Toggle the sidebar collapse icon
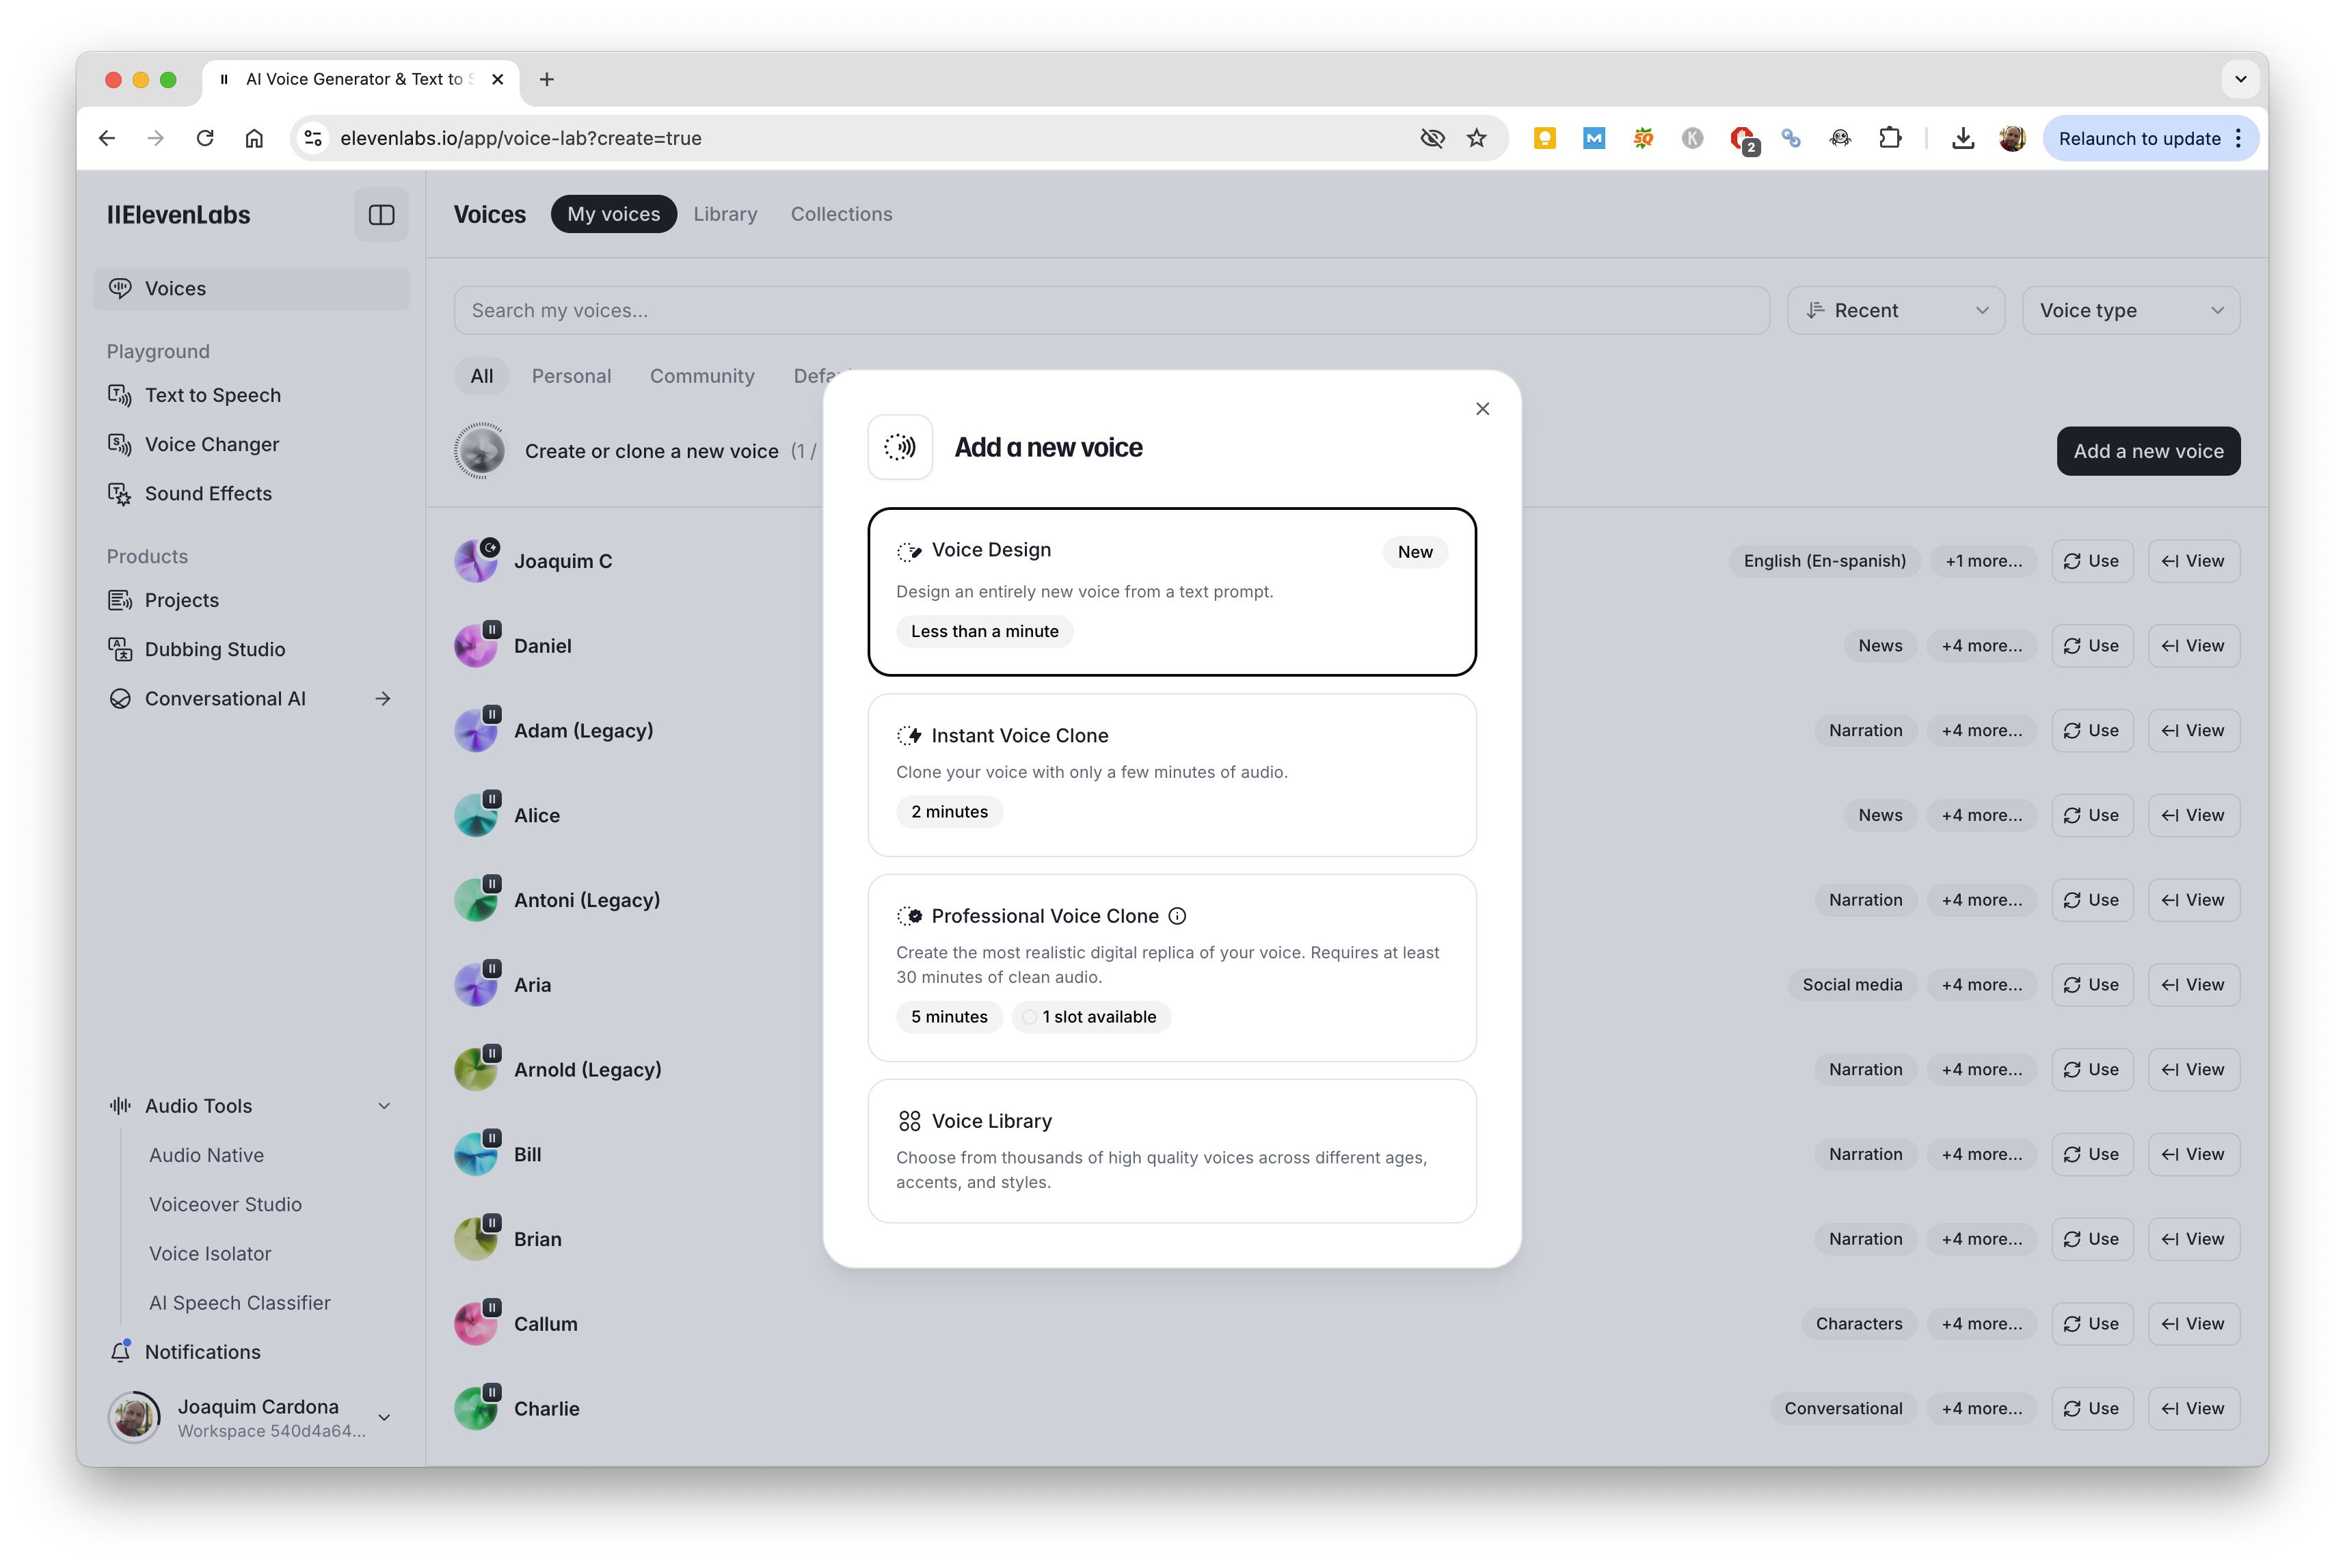Image resolution: width=2345 pixels, height=1568 pixels. point(381,214)
